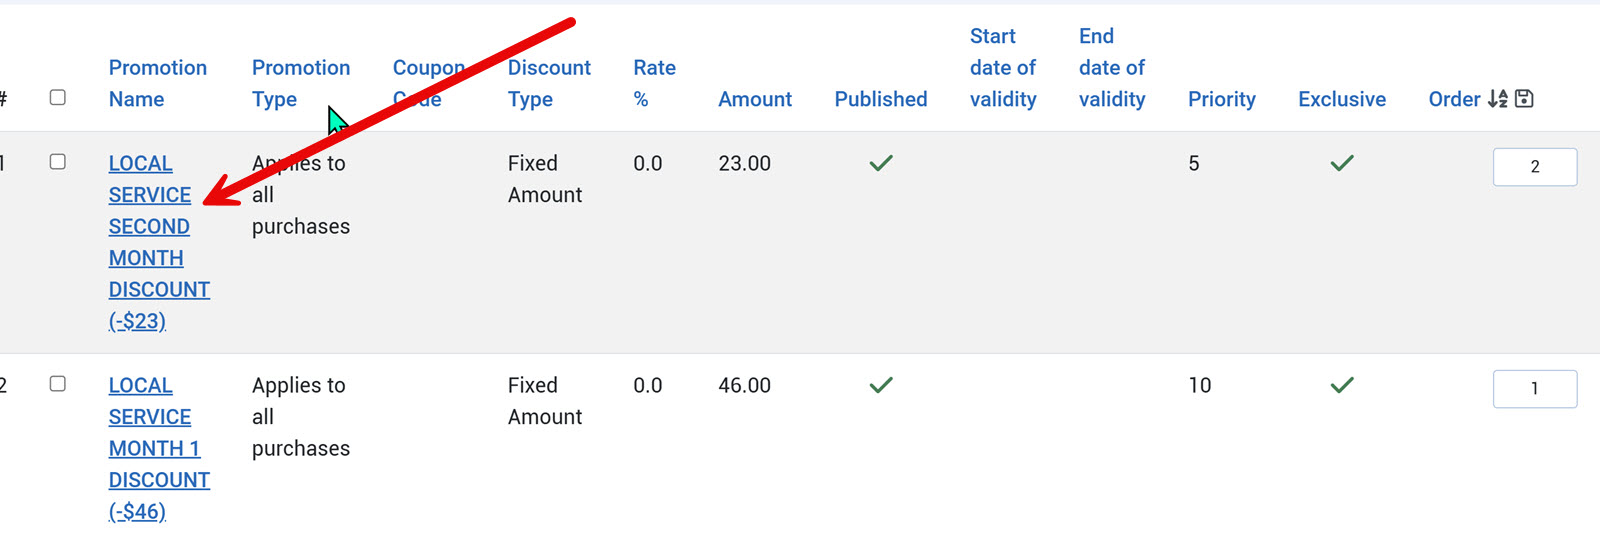Sort by Discount Type column header
Screen dimensions: 1600x541
click(x=548, y=83)
